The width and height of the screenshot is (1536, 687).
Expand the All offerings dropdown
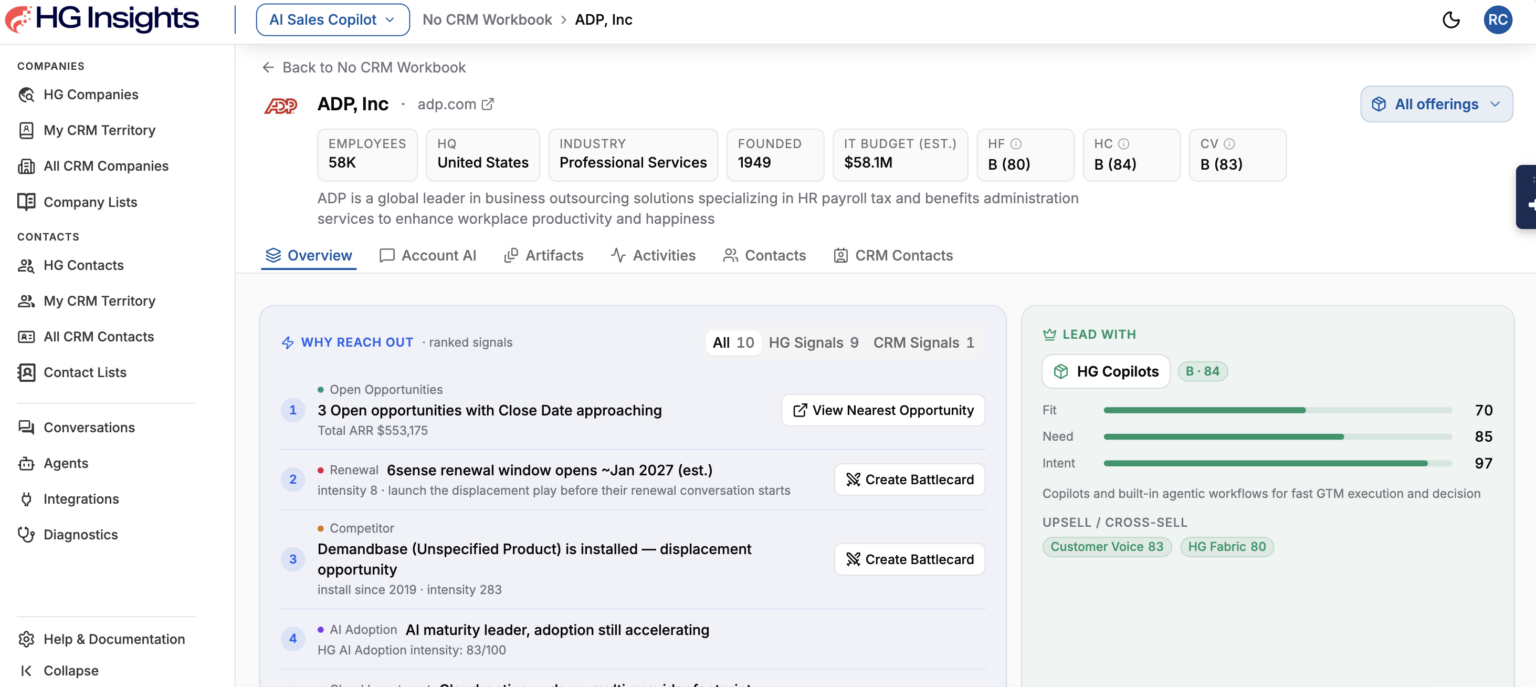coord(1436,104)
